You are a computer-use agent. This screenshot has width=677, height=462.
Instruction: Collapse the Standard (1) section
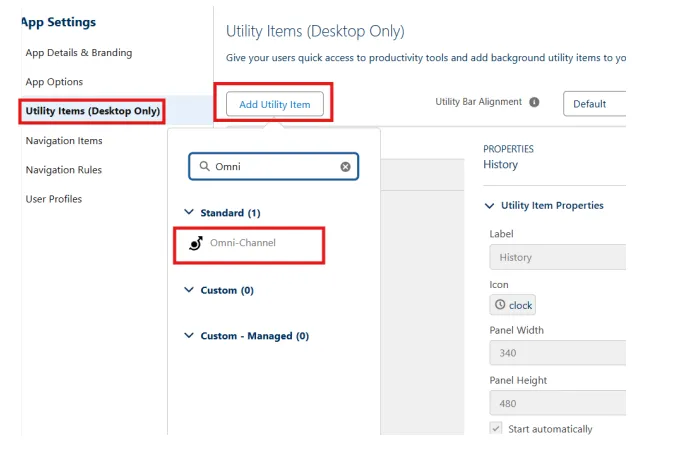point(189,213)
